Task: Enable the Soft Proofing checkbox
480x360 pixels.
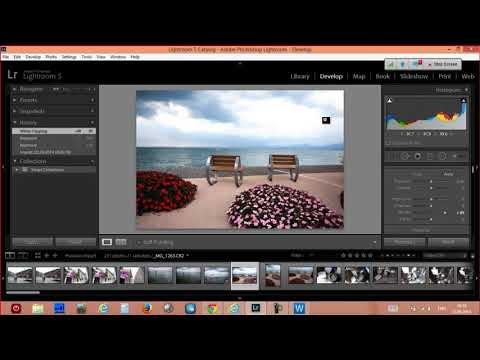Action: click(x=139, y=243)
